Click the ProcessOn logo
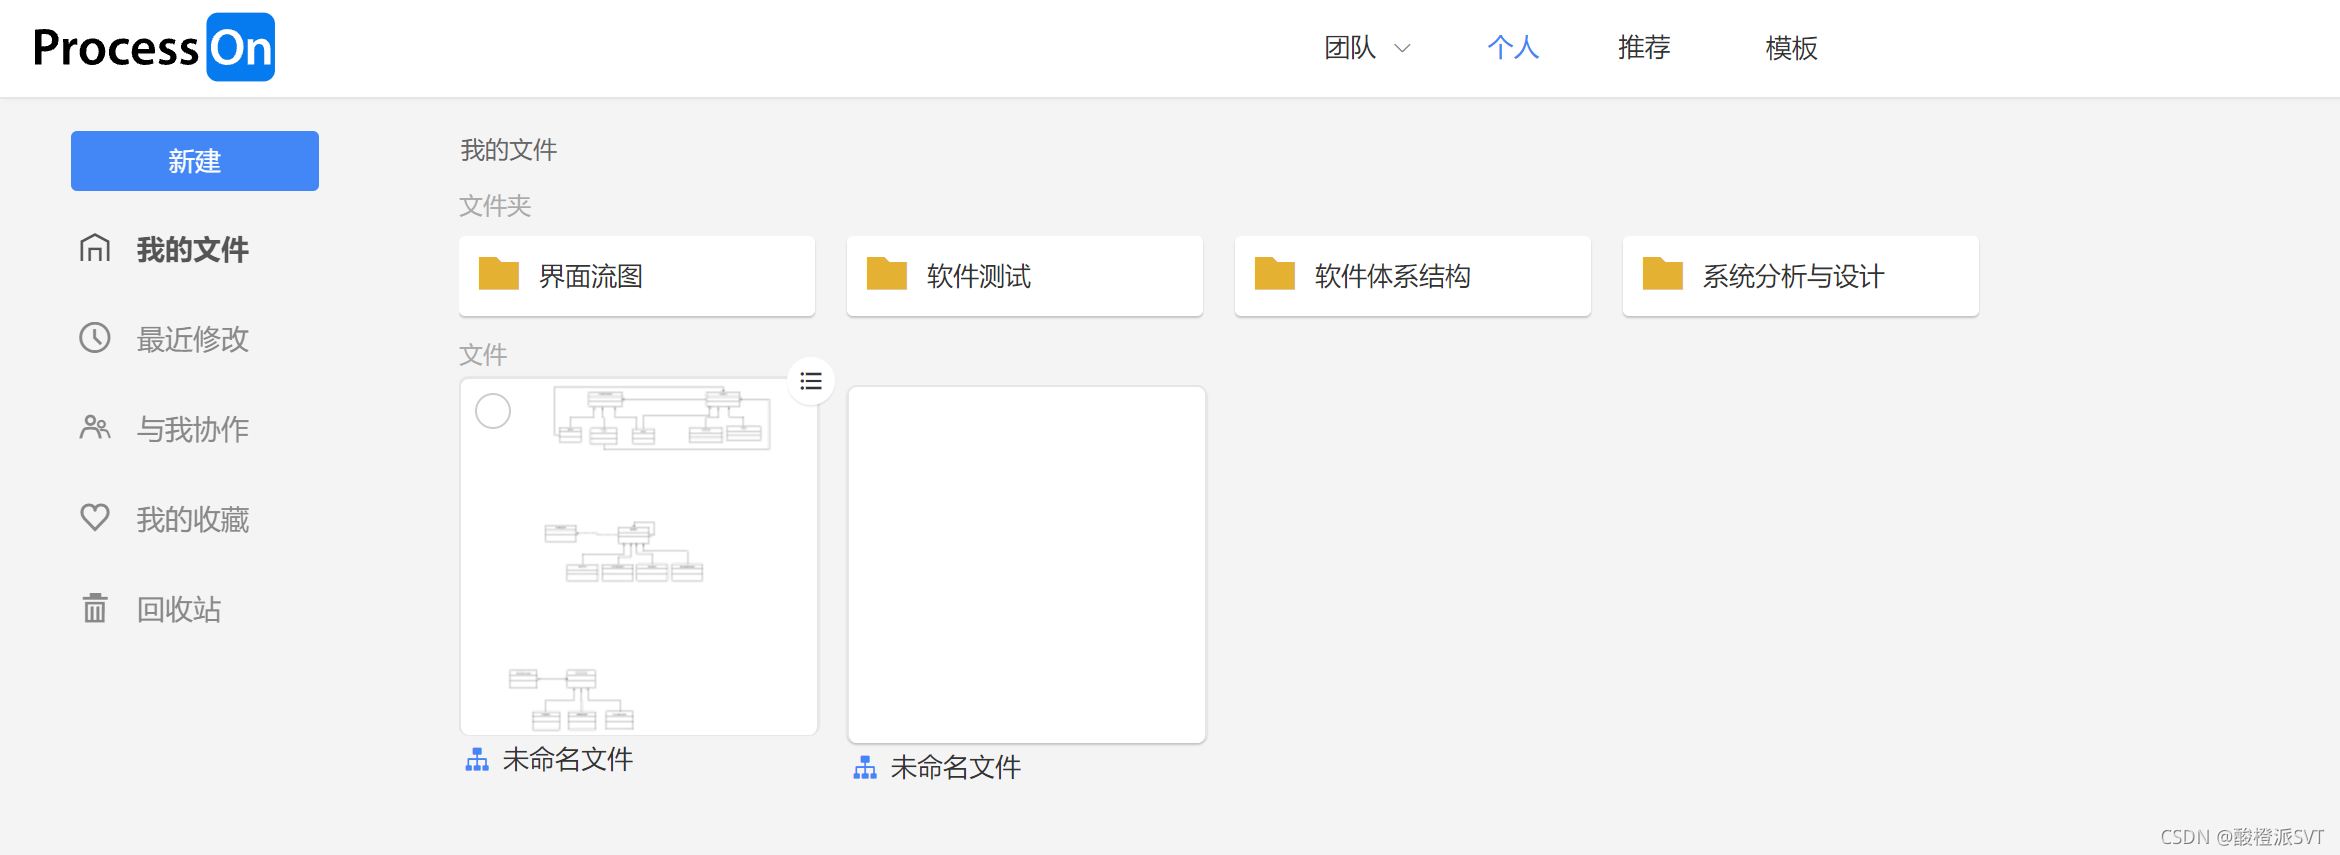Screen dimensions: 2340x855 click(x=154, y=47)
